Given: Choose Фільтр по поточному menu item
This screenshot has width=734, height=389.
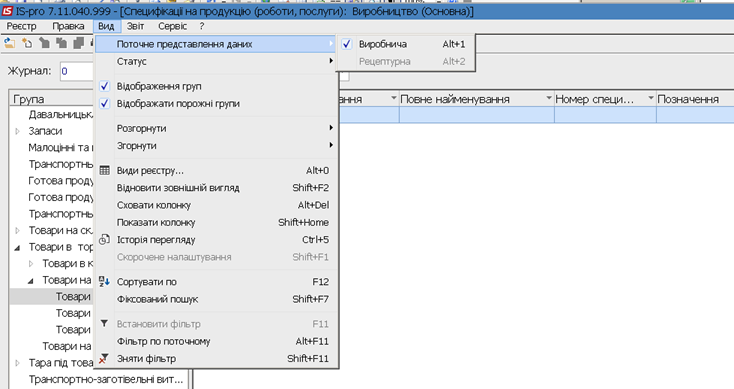Looking at the screenshot, I should 216,341.
